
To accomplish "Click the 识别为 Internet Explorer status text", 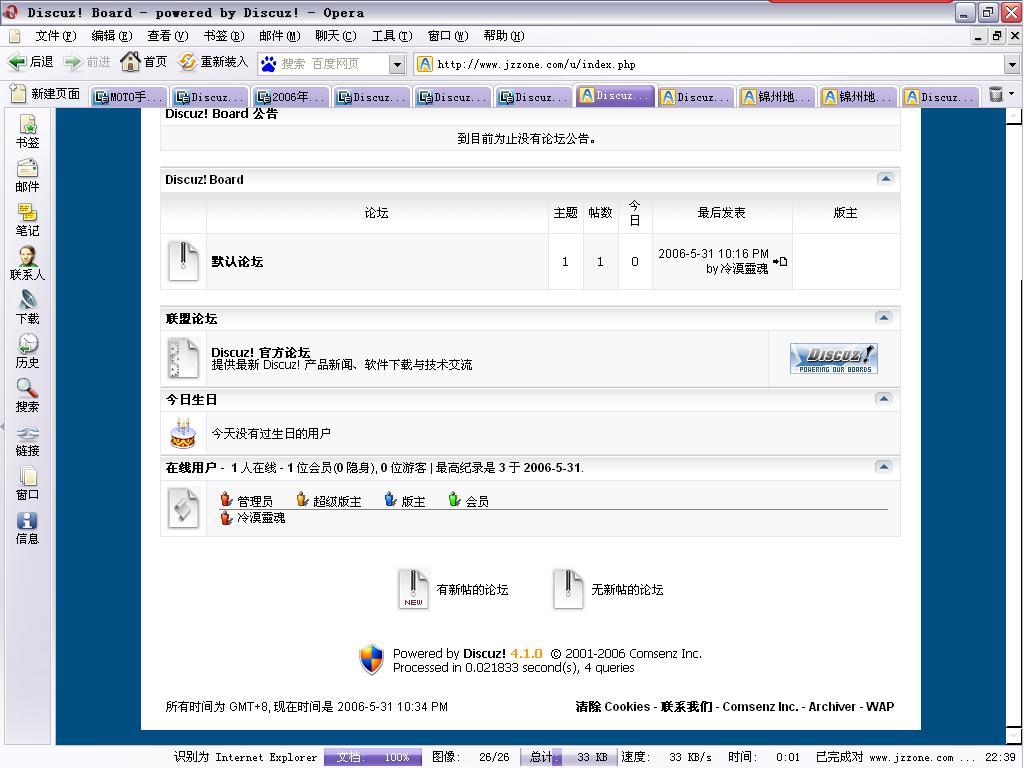I will click(x=246, y=757).
